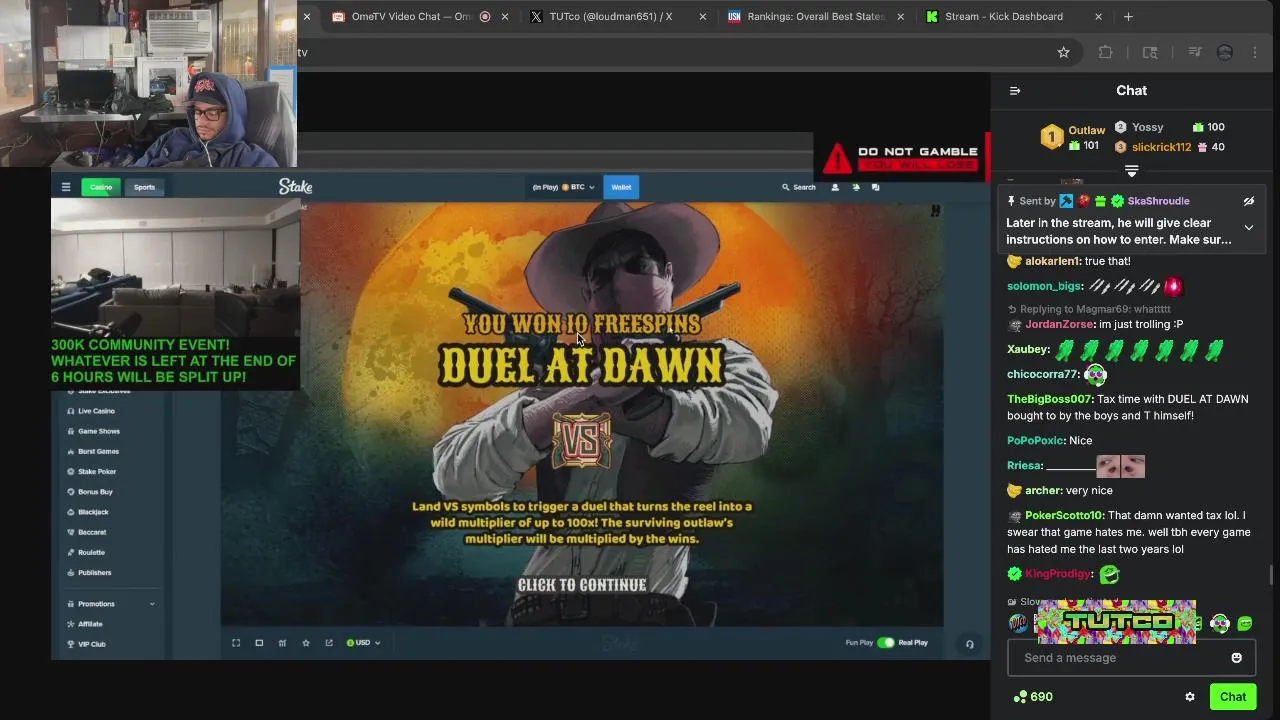This screenshot has width=1280, height=720.
Task: Open Publishers list
Action: 94,573
